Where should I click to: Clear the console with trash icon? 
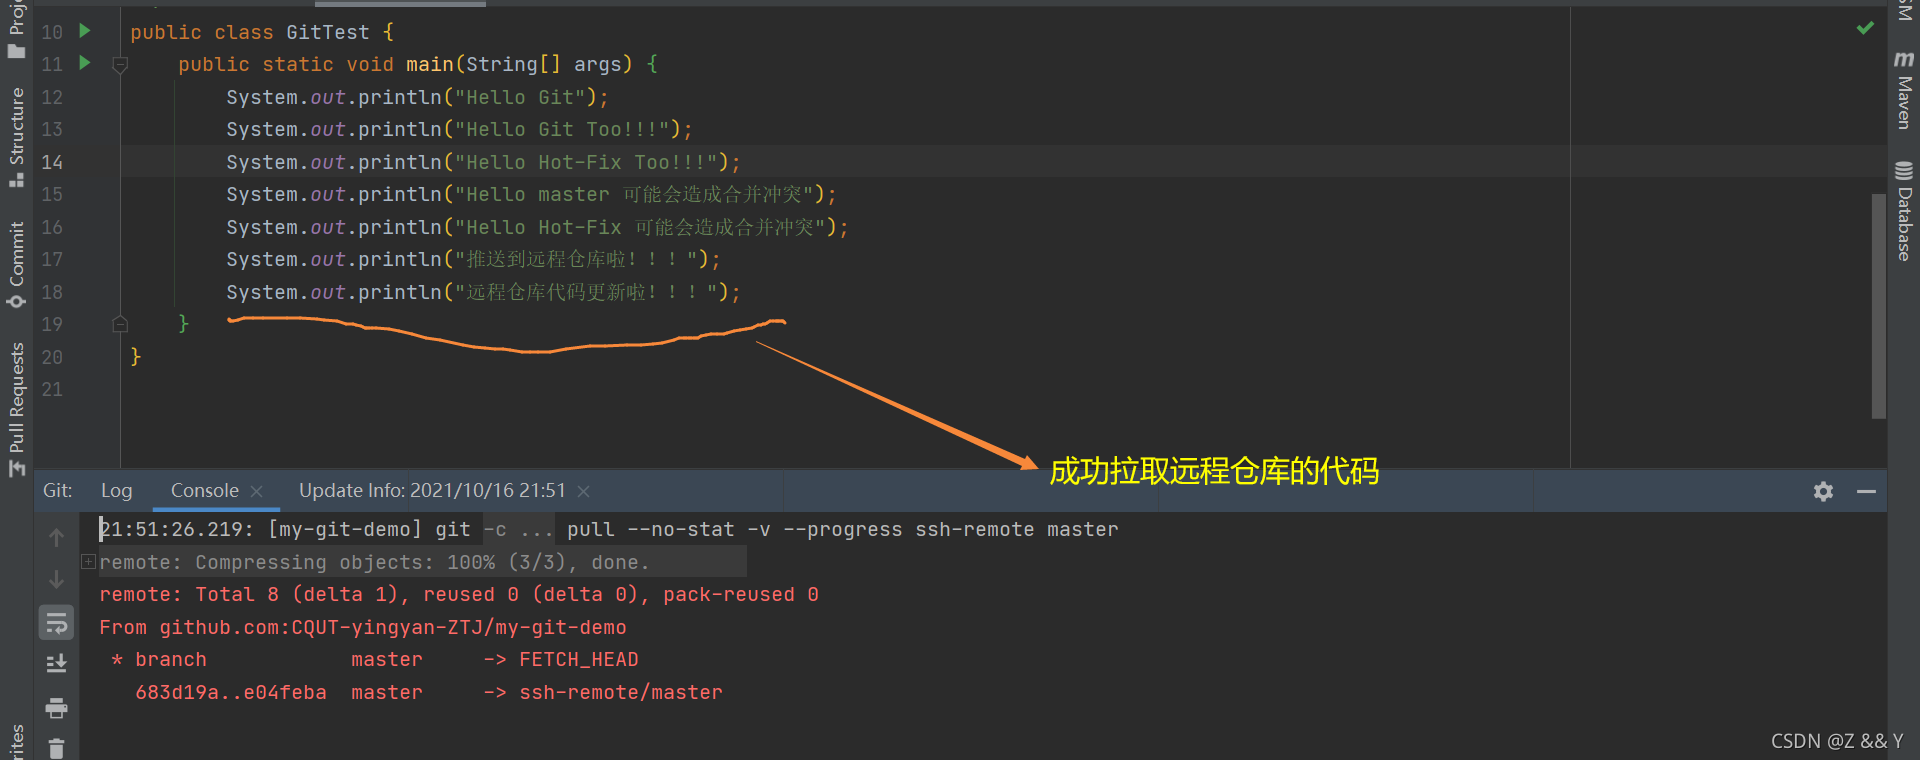click(x=57, y=748)
